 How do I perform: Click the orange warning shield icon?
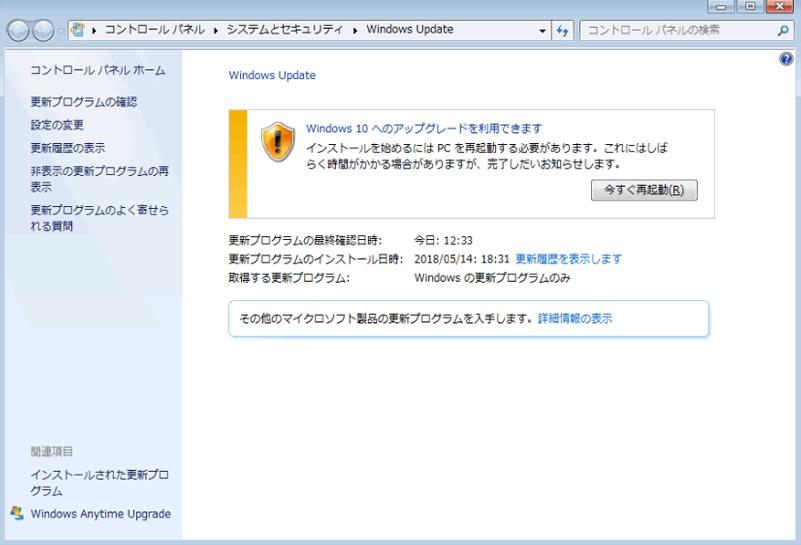click(x=278, y=141)
